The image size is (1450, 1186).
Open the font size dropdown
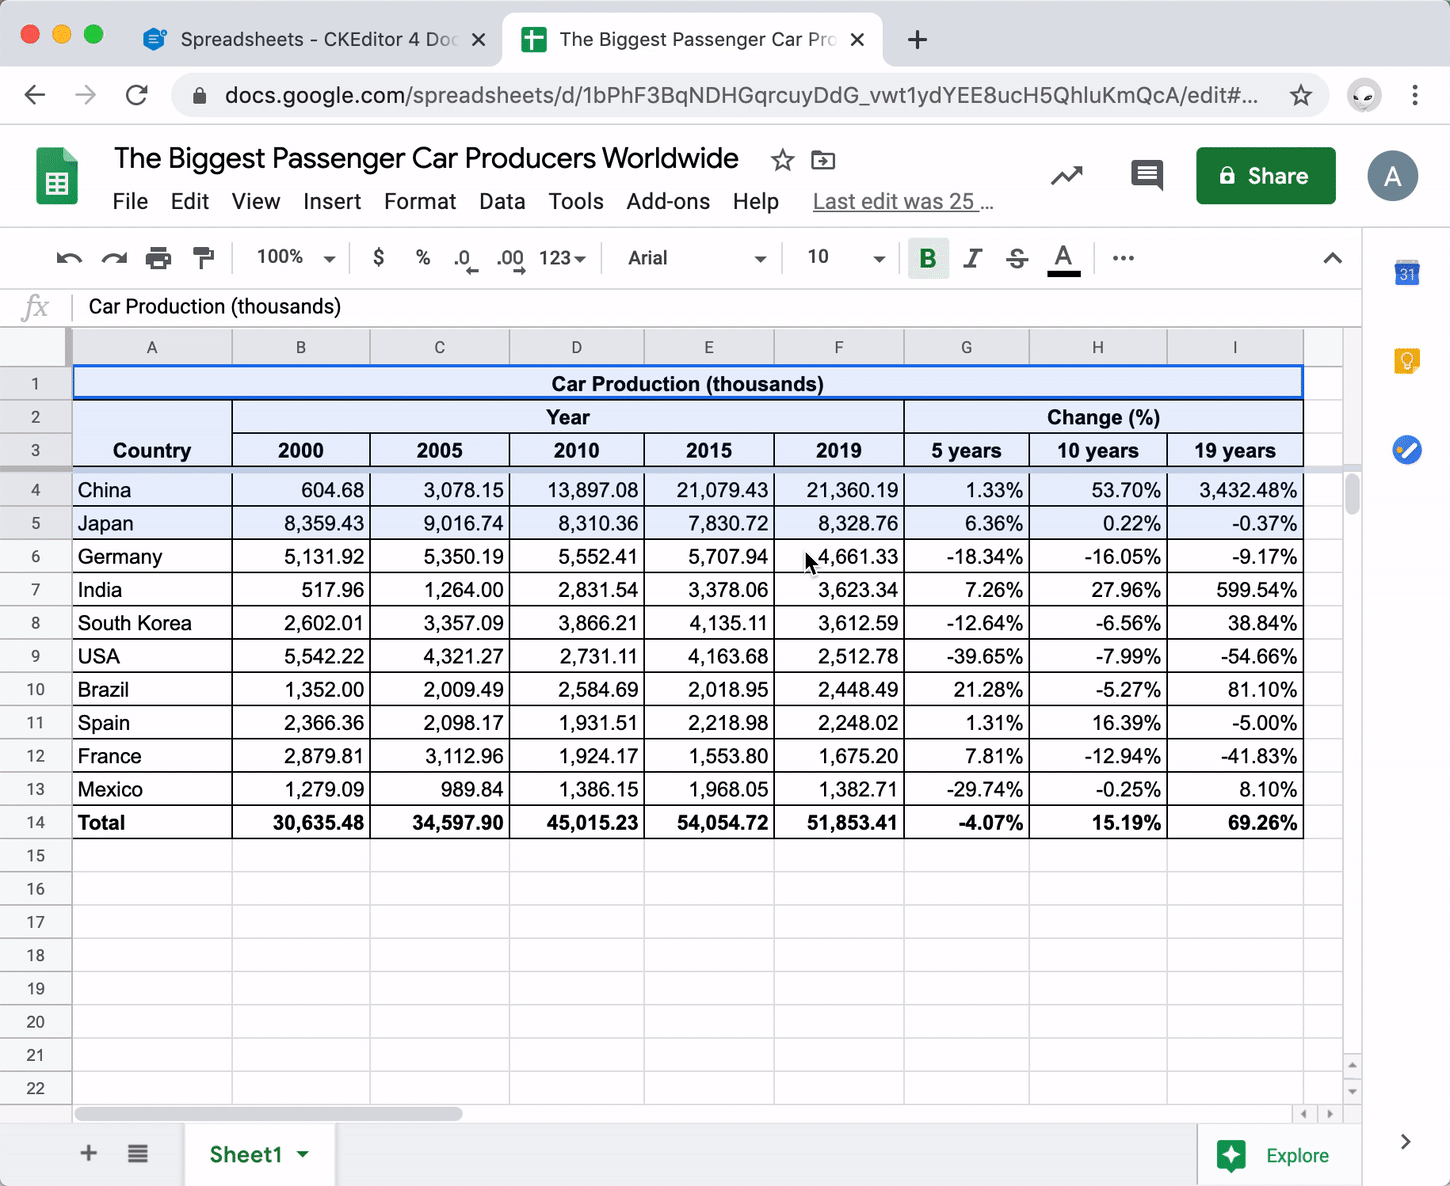coord(846,258)
